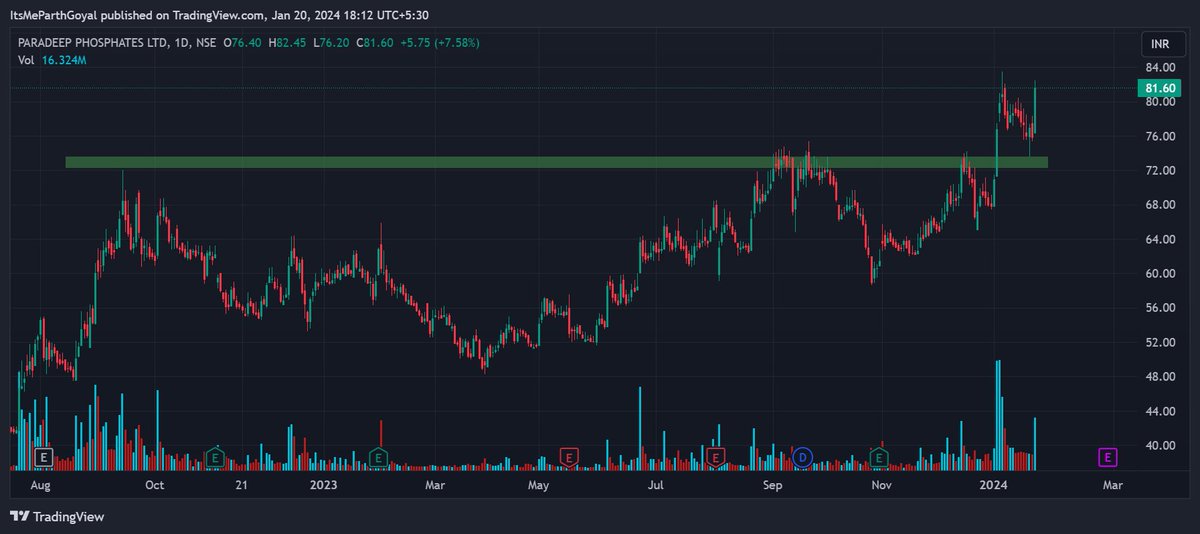The height and width of the screenshot is (534, 1200).
Task: Click the 64.00 price axis label
Action: point(1158,239)
